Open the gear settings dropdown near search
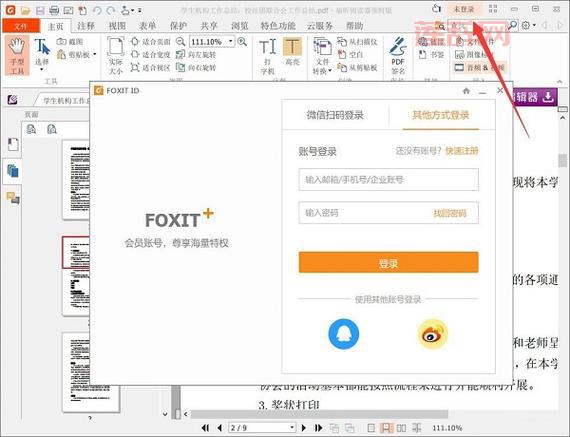This screenshot has height=437, width=570. (x=529, y=25)
